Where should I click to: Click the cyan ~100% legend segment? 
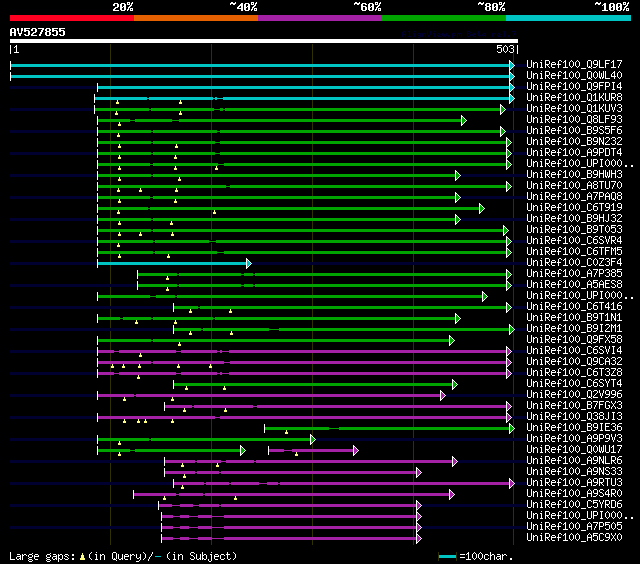pyautogui.click(x=568, y=18)
